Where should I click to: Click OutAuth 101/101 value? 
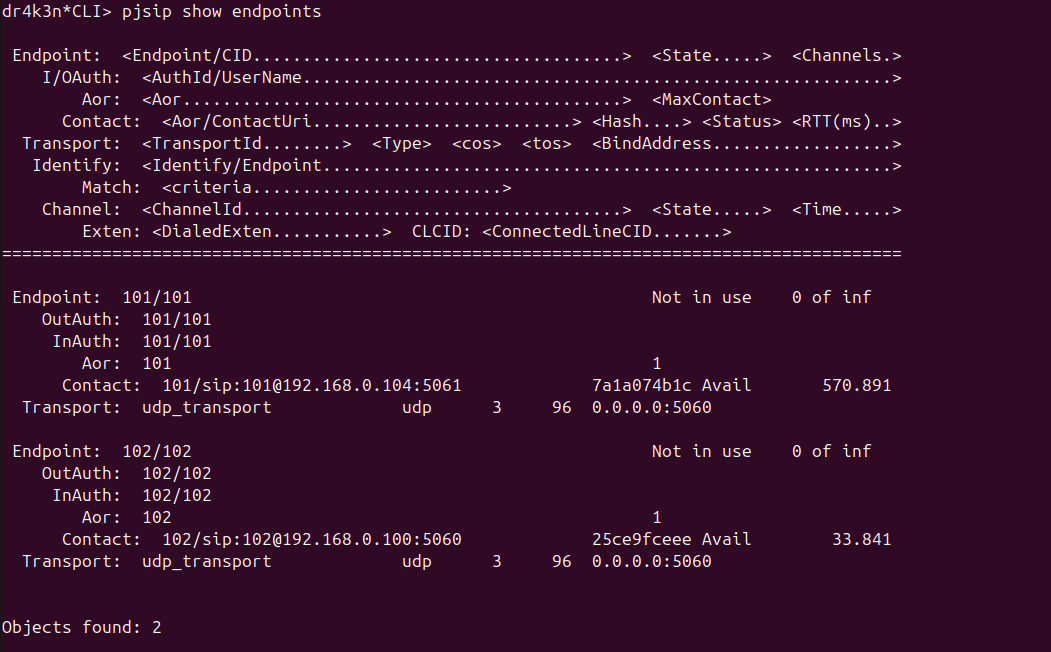177,320
